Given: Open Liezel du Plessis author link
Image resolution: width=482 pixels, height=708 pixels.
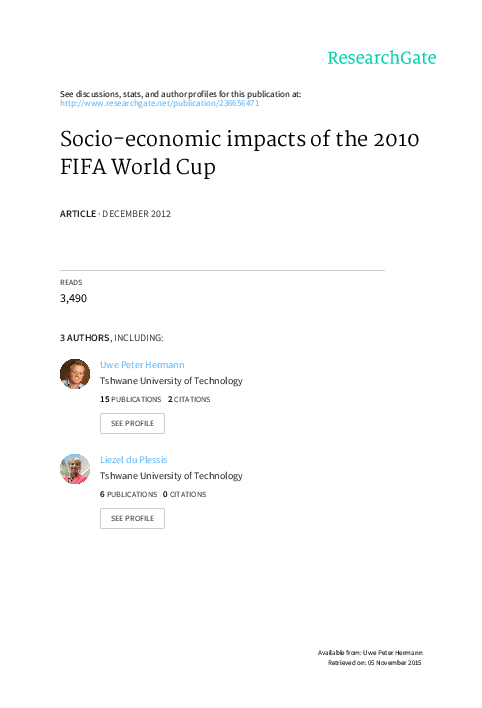Looking at the screenshot, I should tap(133, 460).
